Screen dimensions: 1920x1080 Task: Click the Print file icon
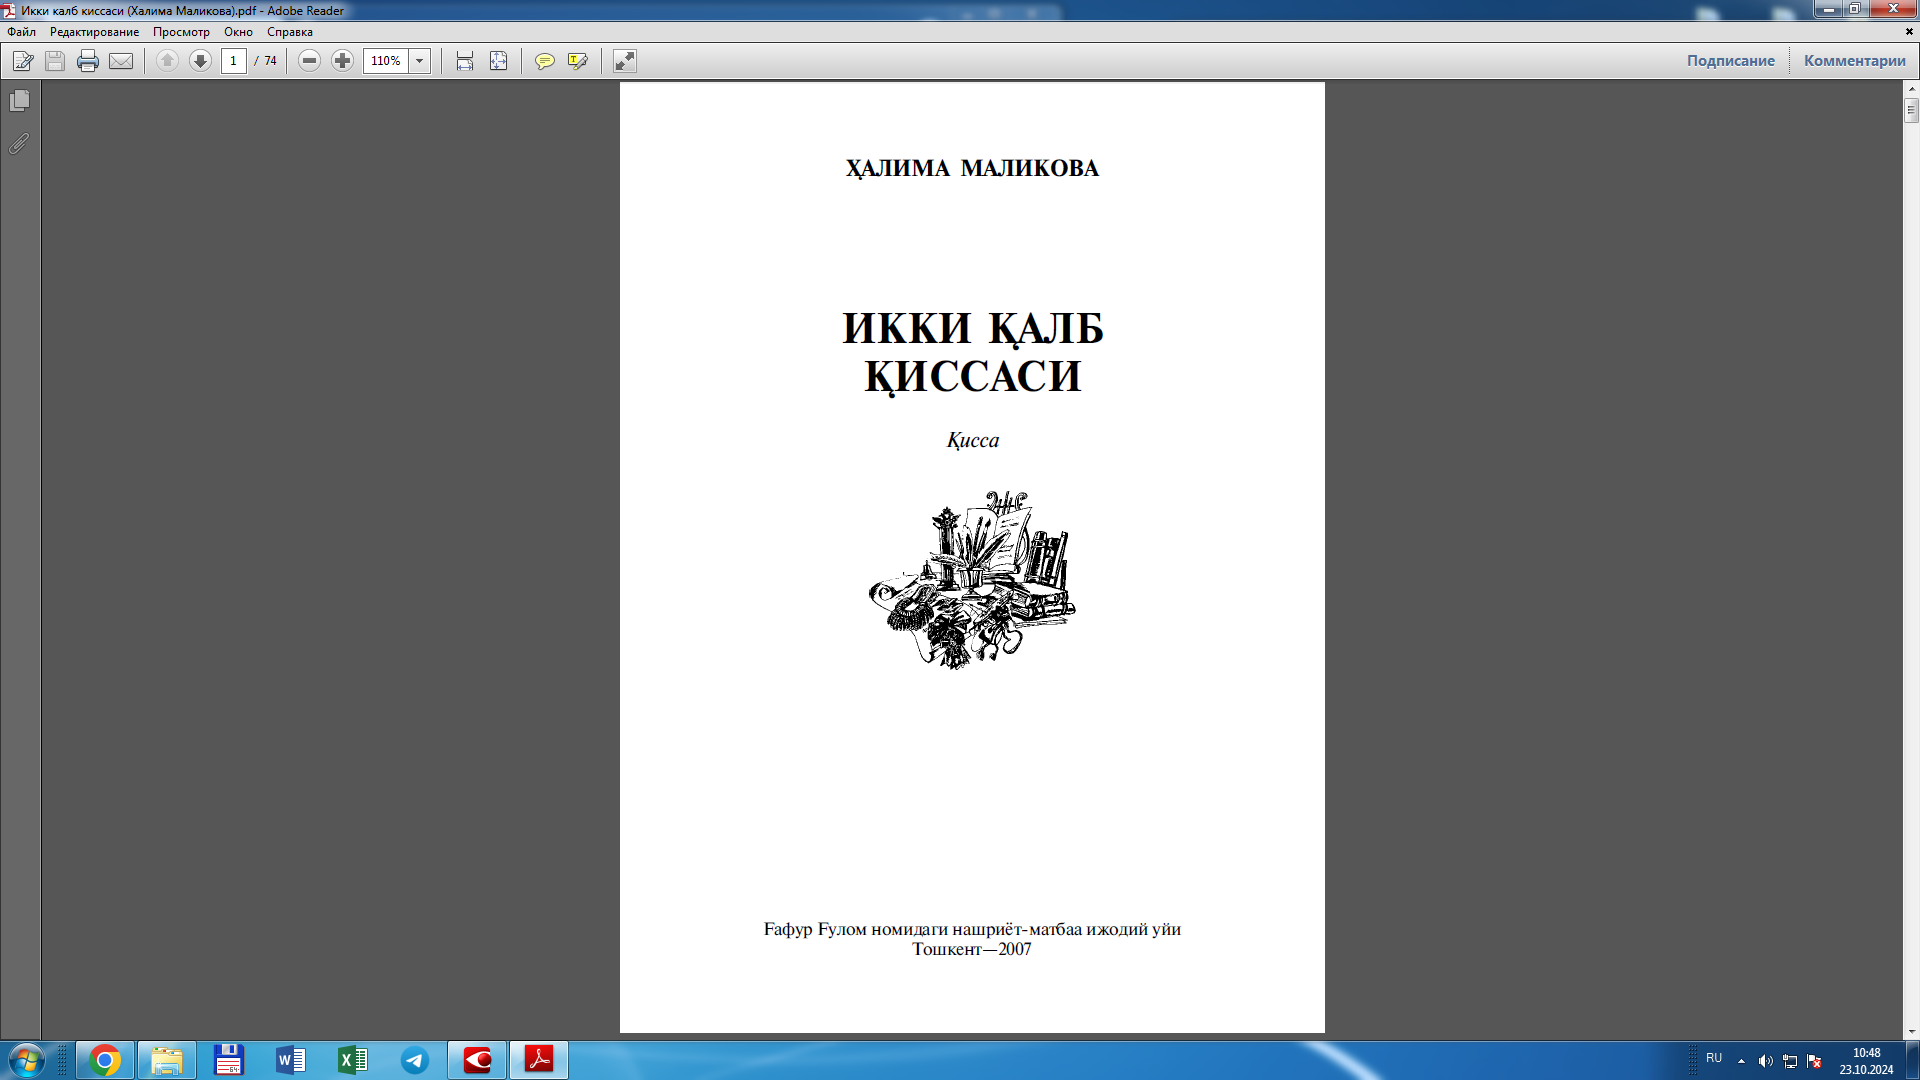pyautogui.click(x=88, y=61)
